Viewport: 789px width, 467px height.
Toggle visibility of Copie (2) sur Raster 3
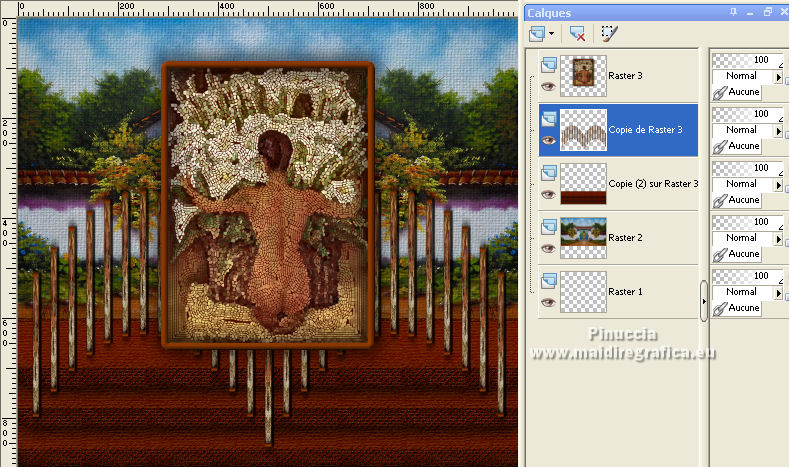click(548, 194)
